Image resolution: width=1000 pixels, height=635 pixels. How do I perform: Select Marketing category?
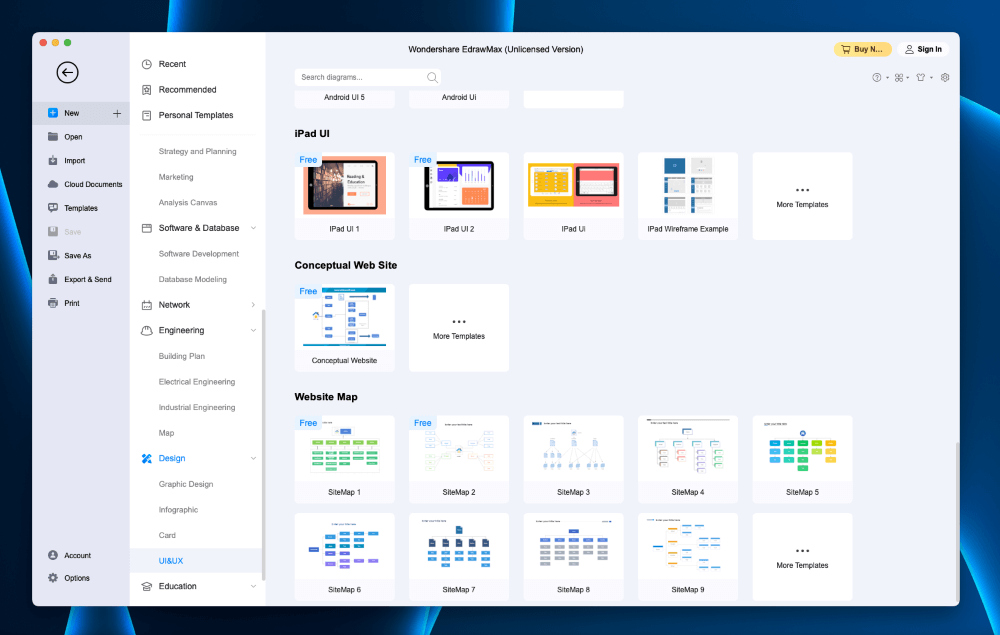pos(176,177)
